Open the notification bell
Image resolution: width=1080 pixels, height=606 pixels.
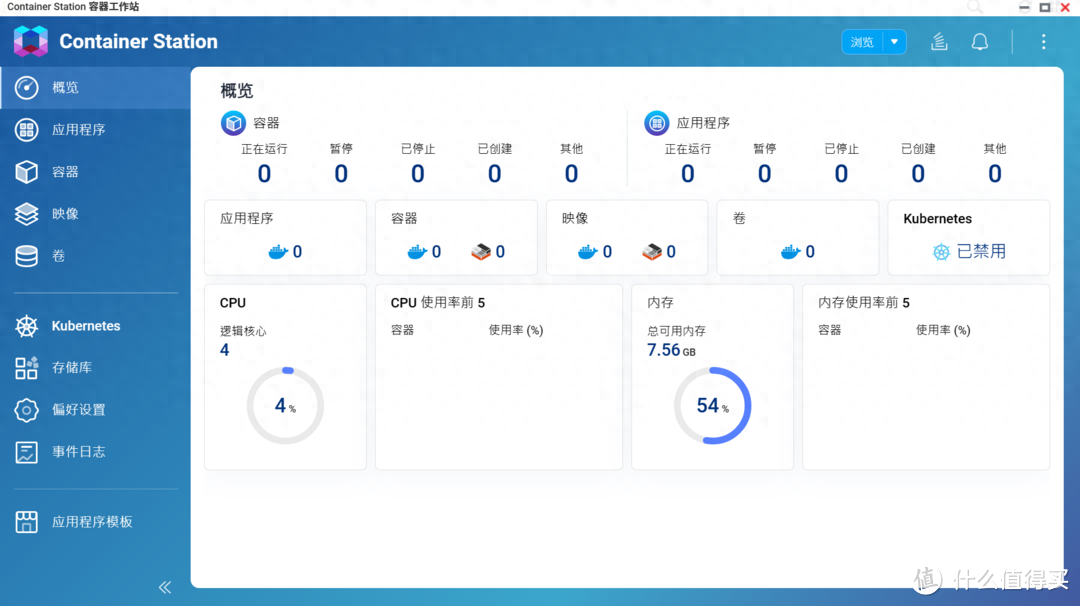(x=979, y=42)
